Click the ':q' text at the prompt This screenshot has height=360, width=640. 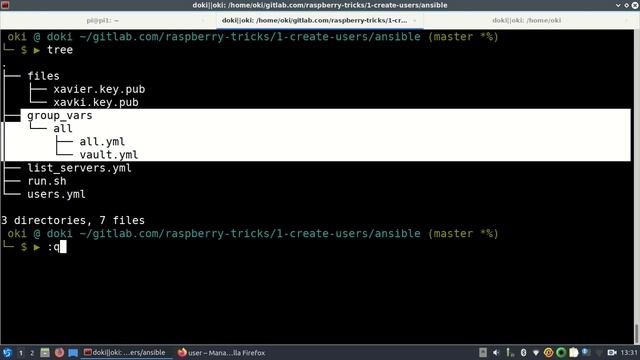pyautogui.click(x=53, y=247)
